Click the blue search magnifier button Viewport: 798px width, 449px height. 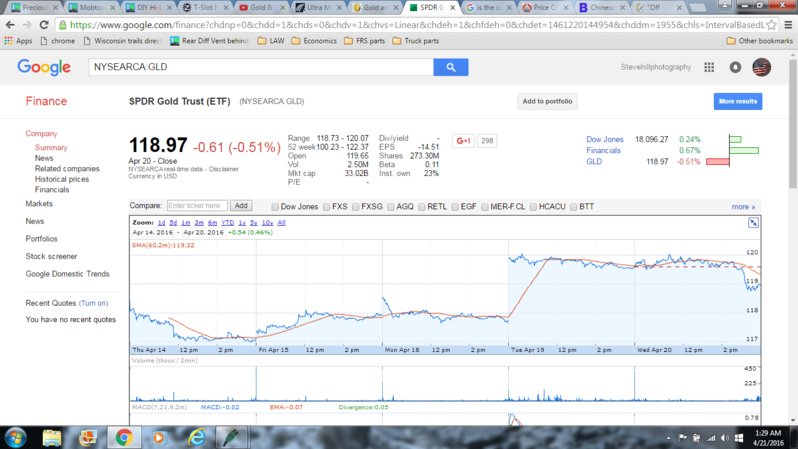coord(451,67)
